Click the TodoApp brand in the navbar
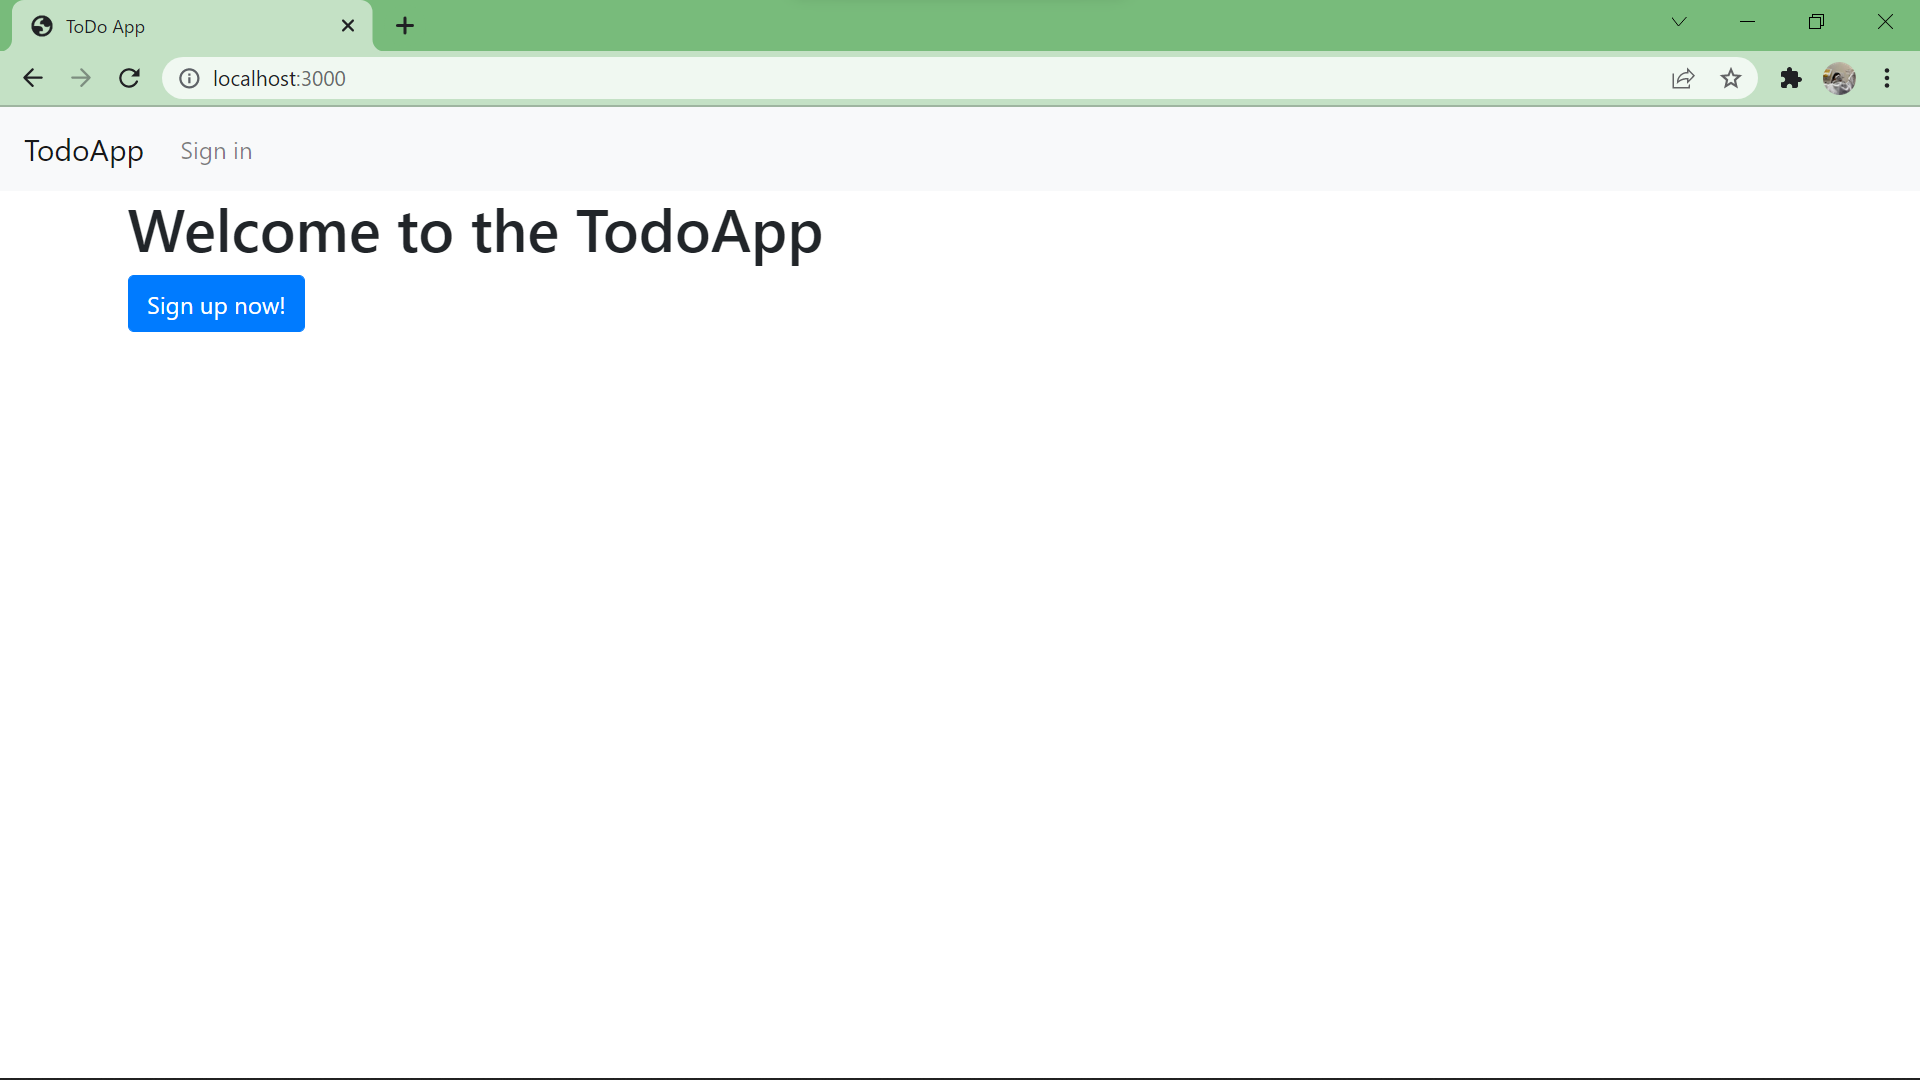 [83, 150]
